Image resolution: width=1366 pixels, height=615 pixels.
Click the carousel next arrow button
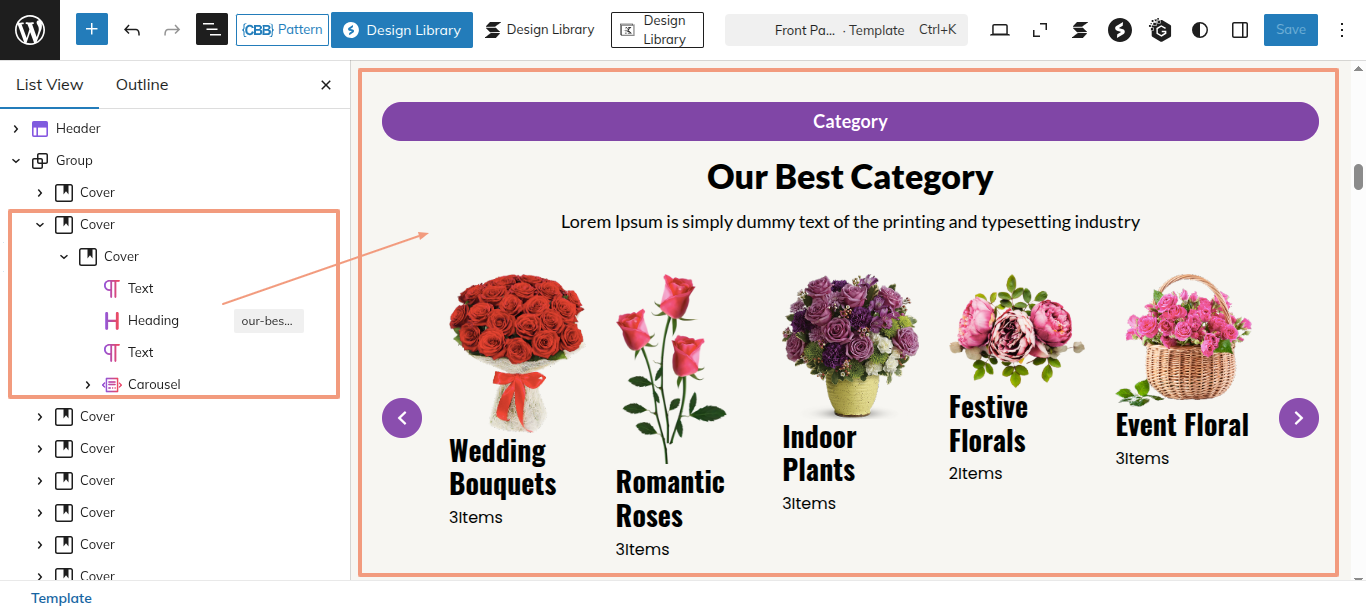1298,418
